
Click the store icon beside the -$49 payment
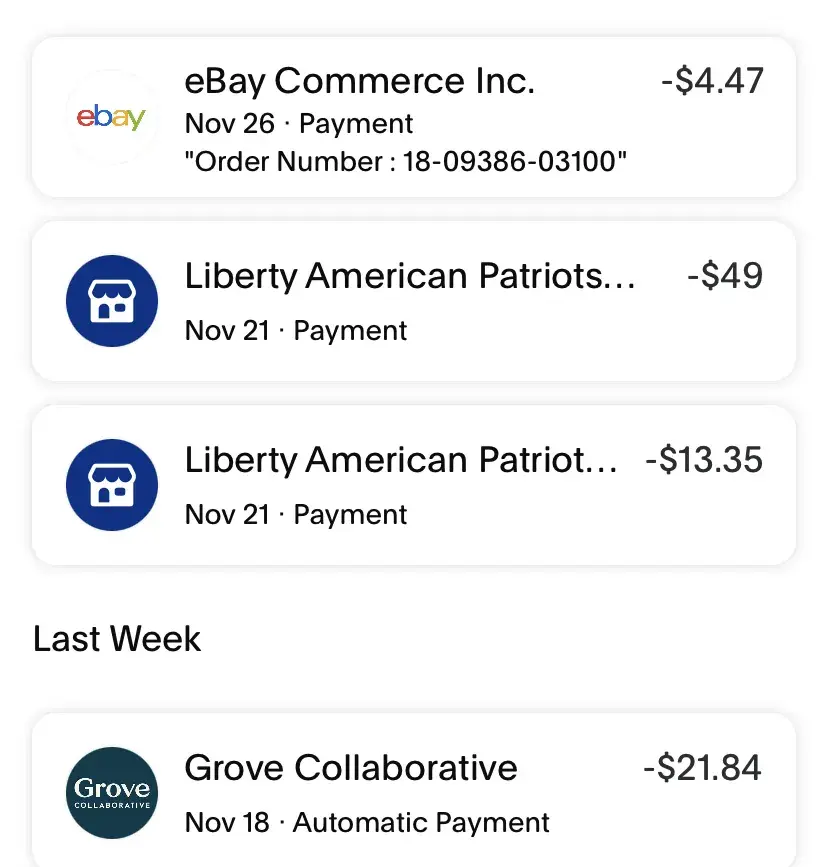[x=112, y=301]
